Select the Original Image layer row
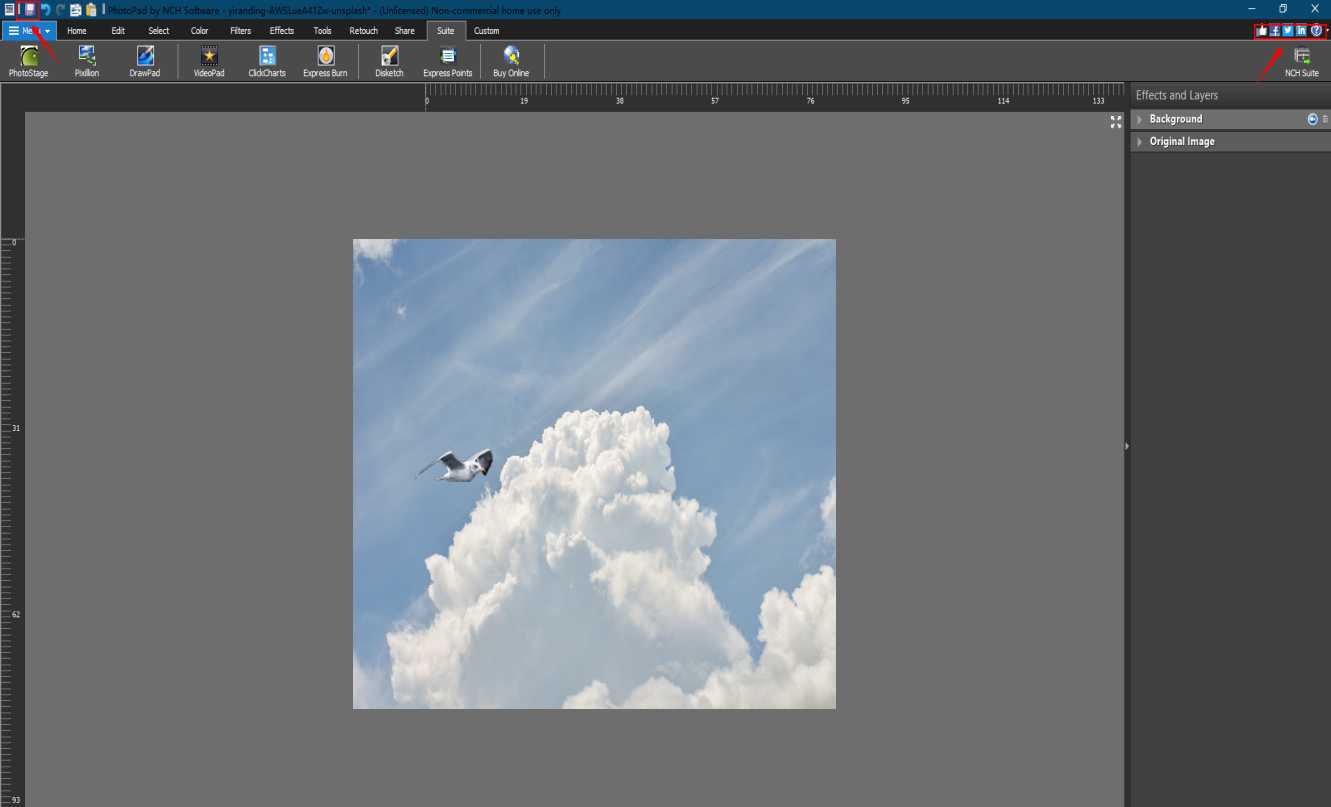 (x=1231, y=142)
